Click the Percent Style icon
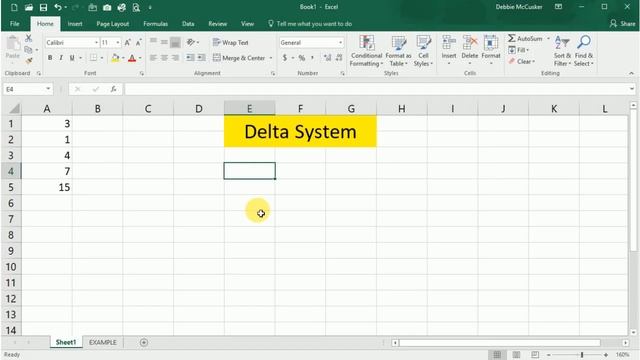640x360 pixels. pyautogui.click(x=302, y=58)
